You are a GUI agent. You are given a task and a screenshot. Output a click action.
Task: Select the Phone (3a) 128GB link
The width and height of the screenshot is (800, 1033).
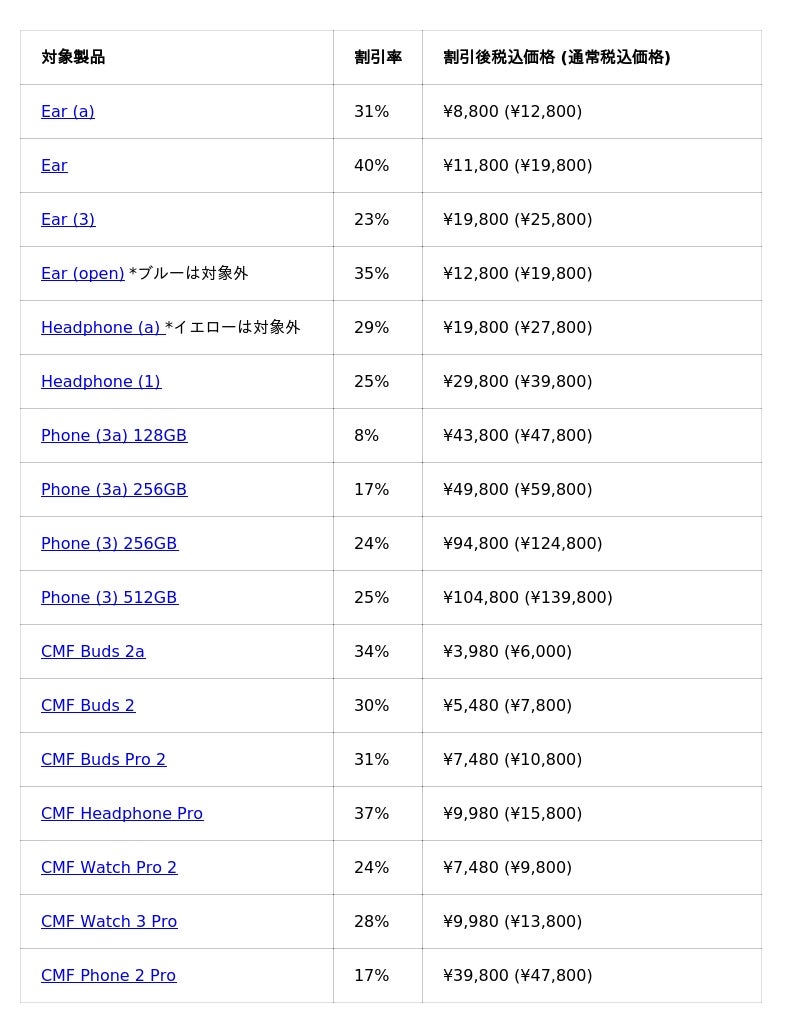tap(114, 435)
